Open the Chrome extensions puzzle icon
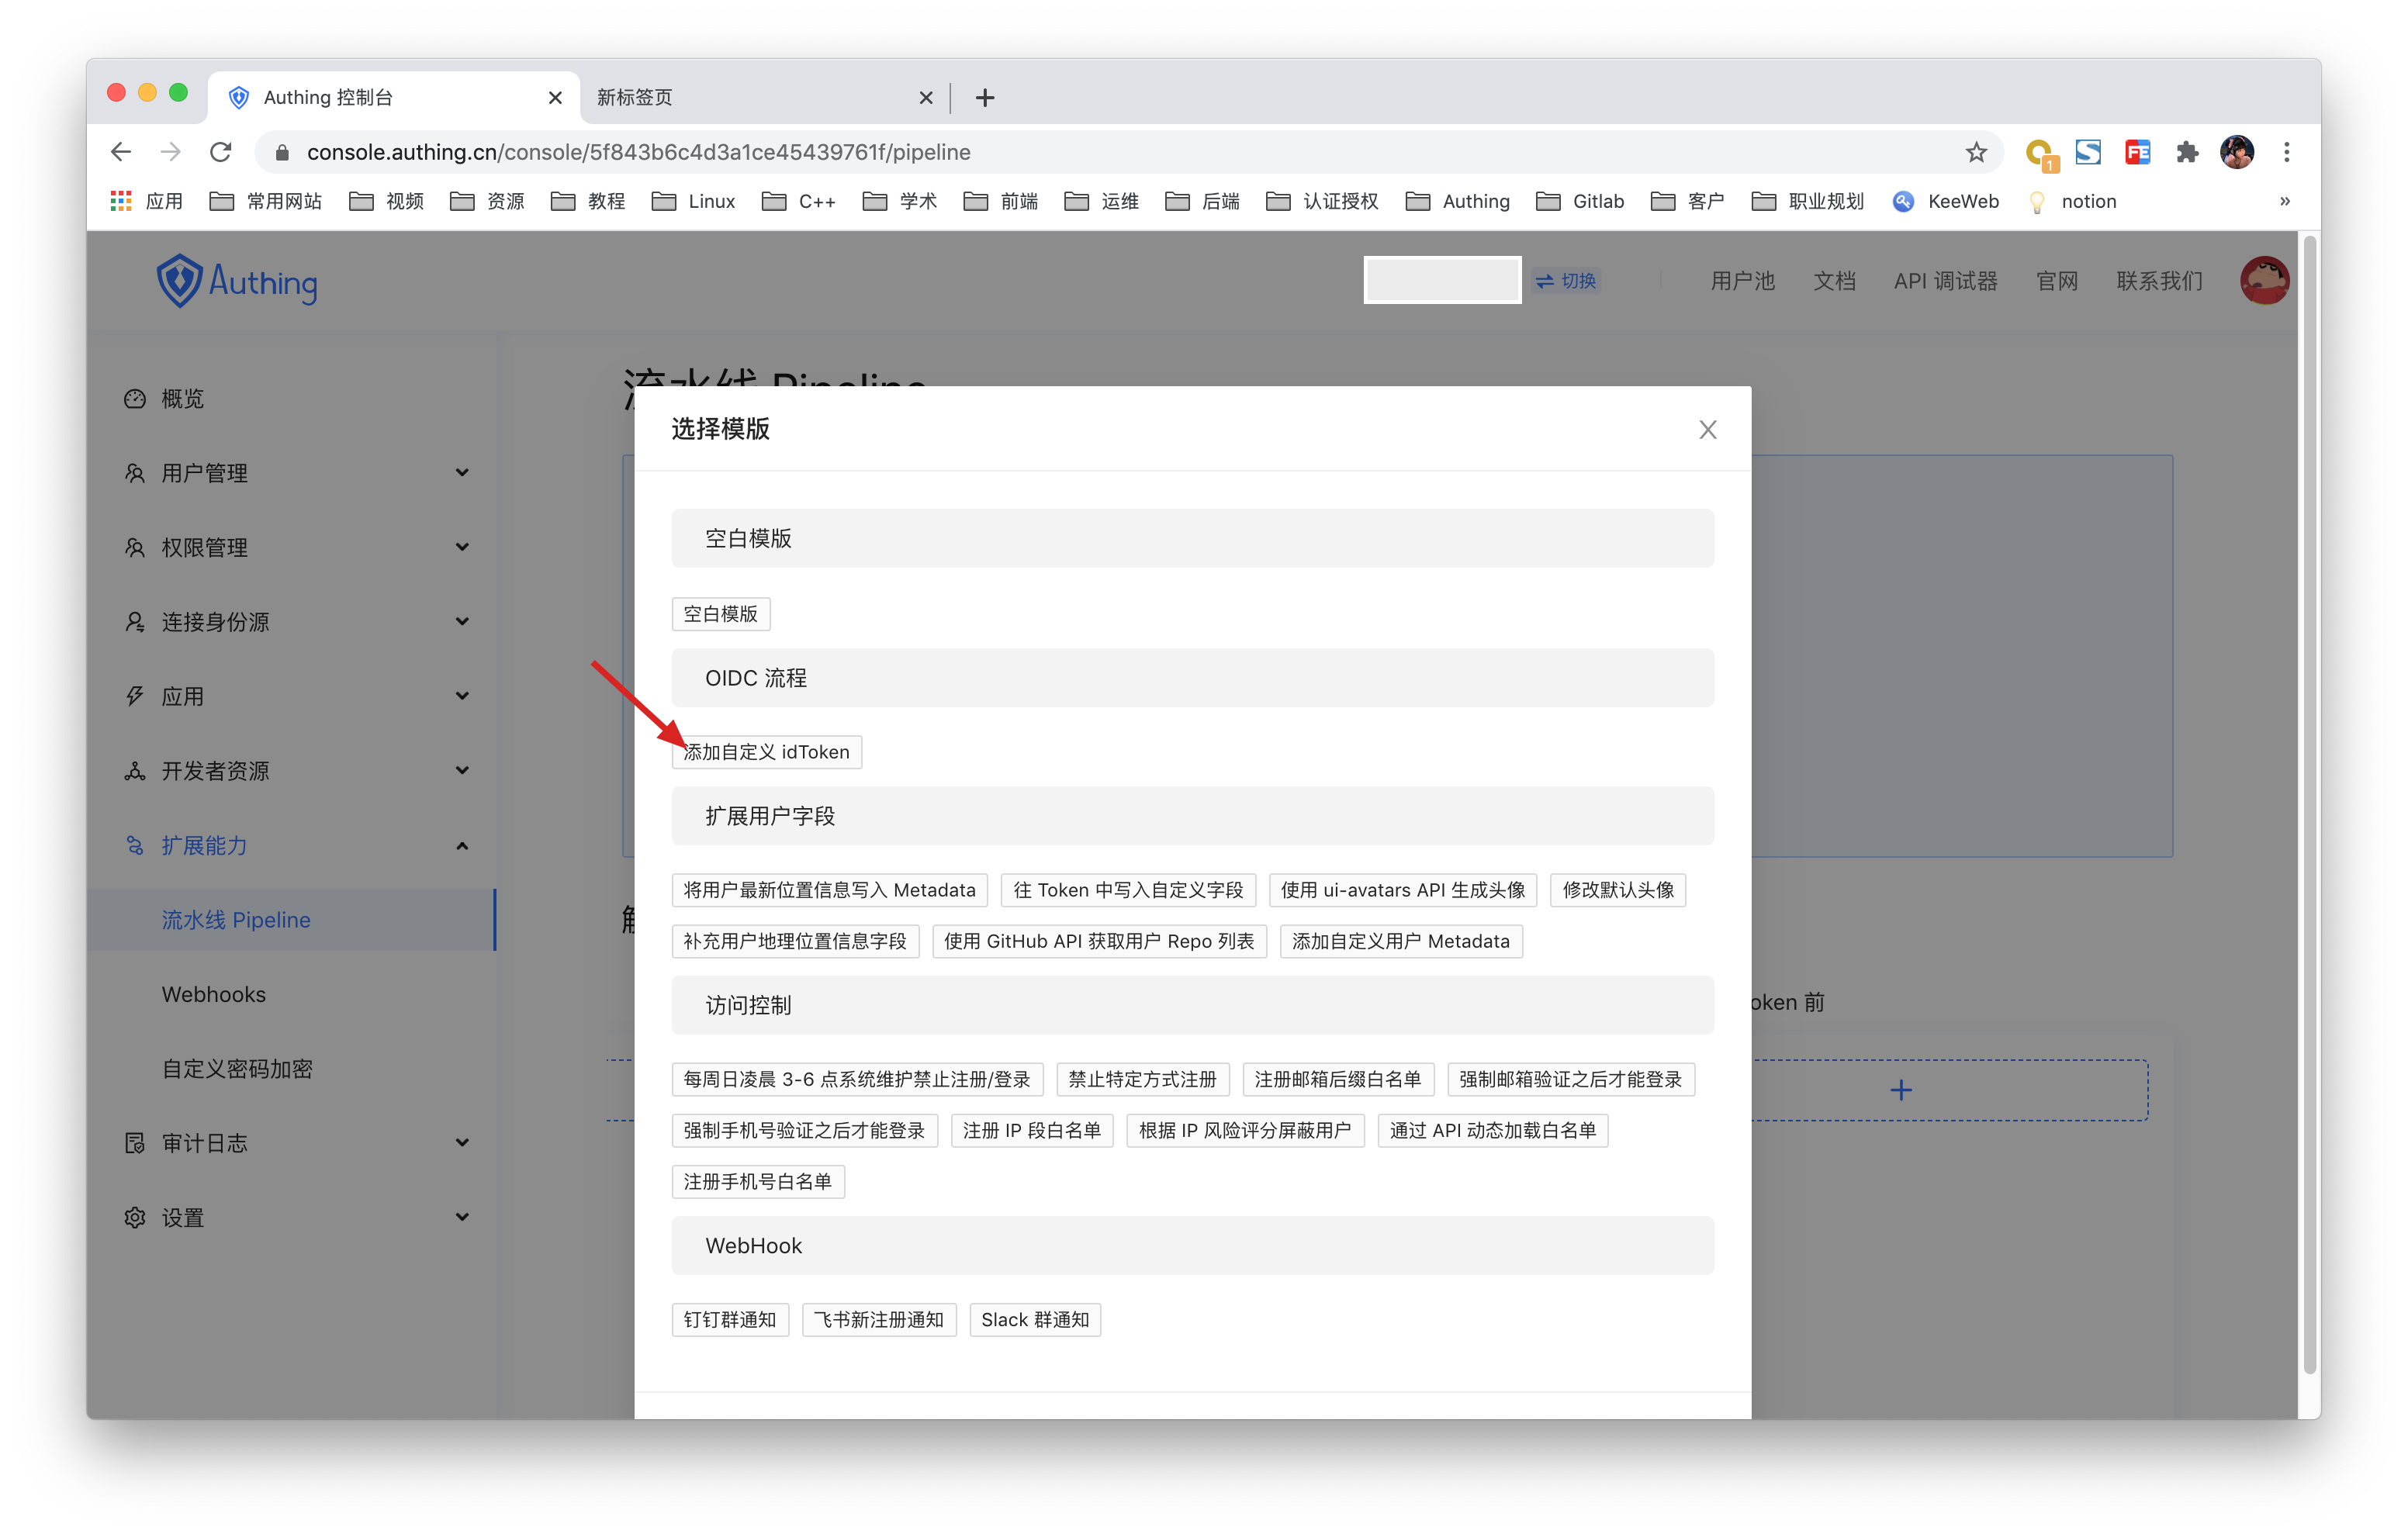 [x=2186, y=152]
